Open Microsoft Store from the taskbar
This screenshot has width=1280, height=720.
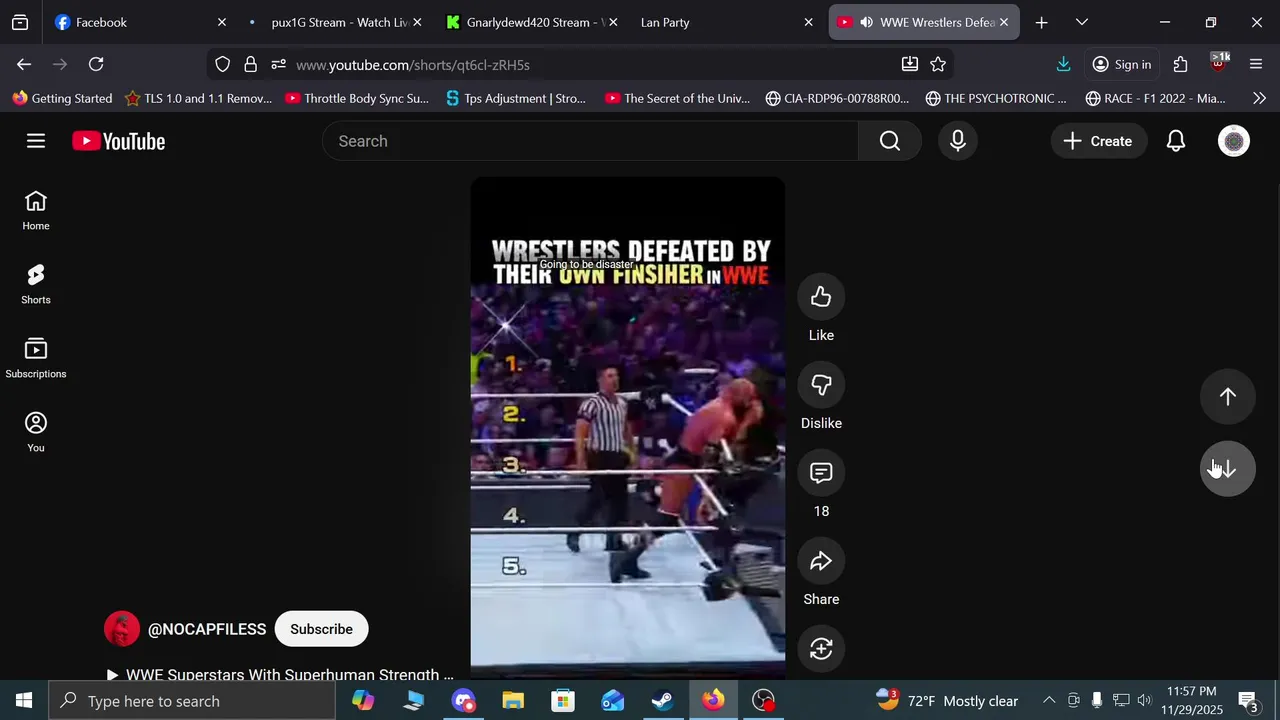click(x=563, y=701)
